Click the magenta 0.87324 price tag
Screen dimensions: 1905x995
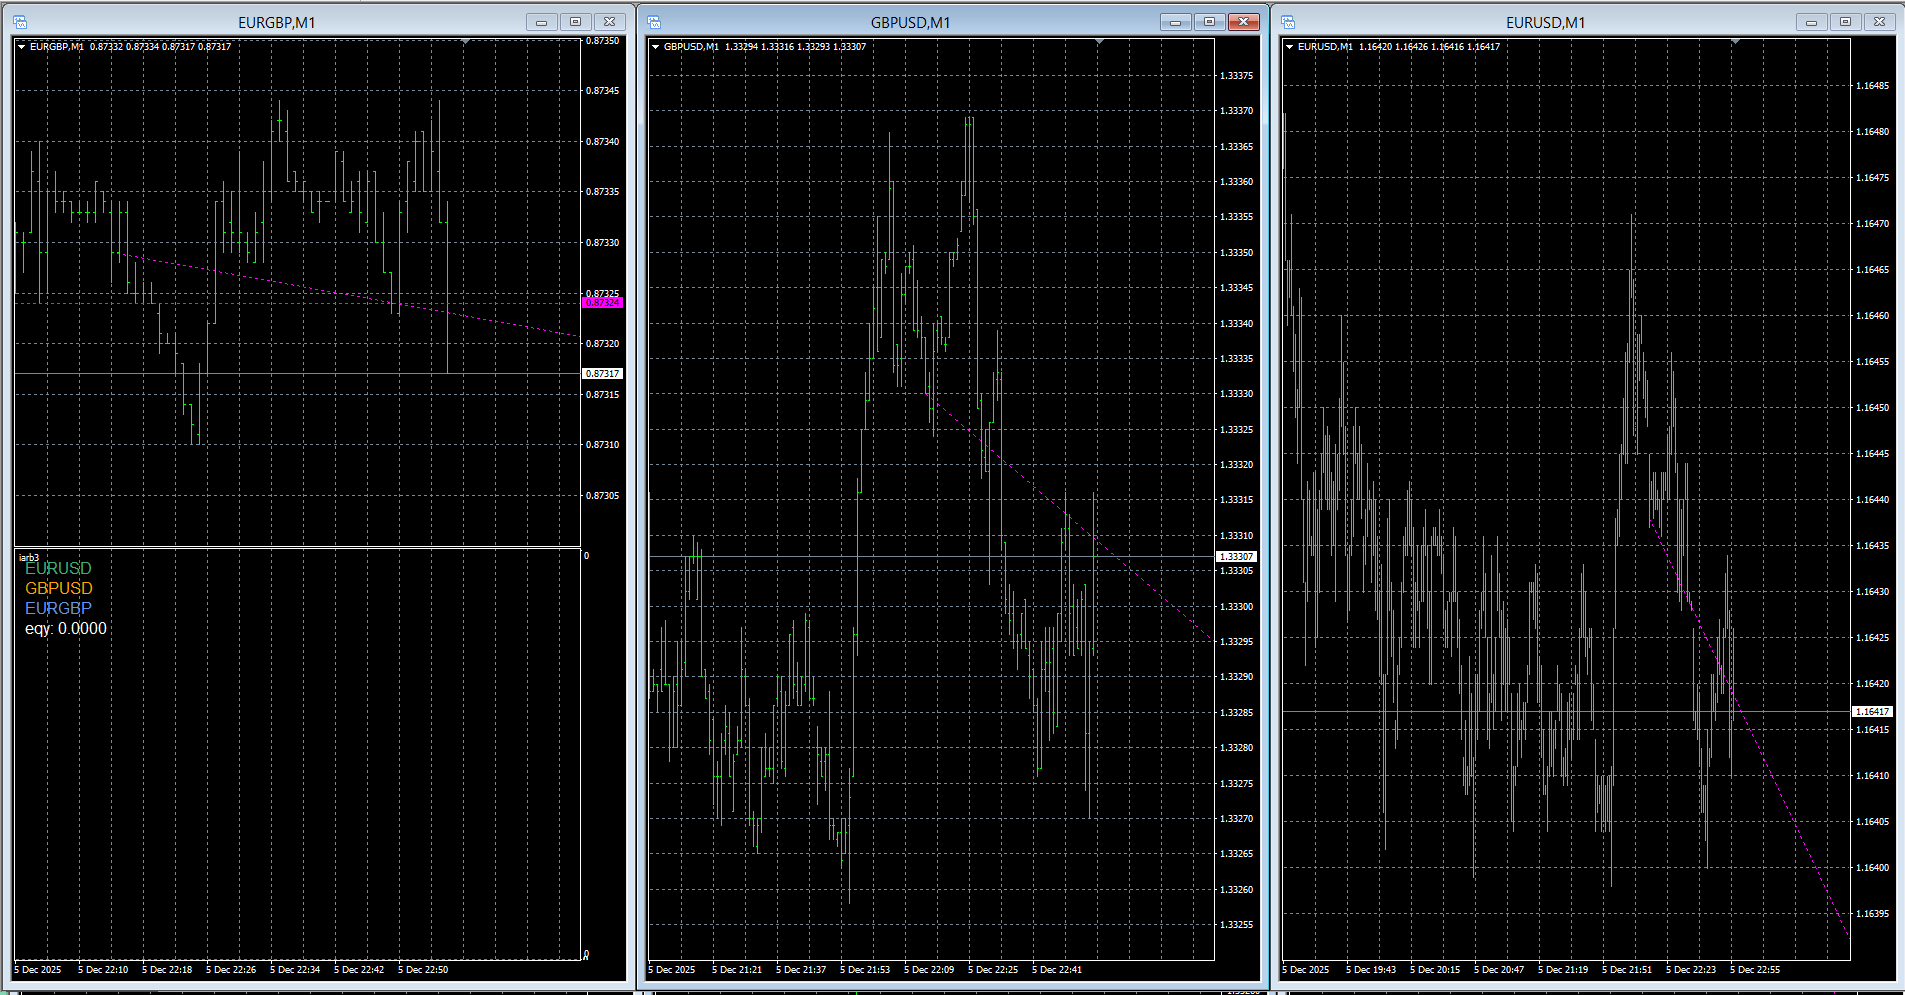pos(602,302)
